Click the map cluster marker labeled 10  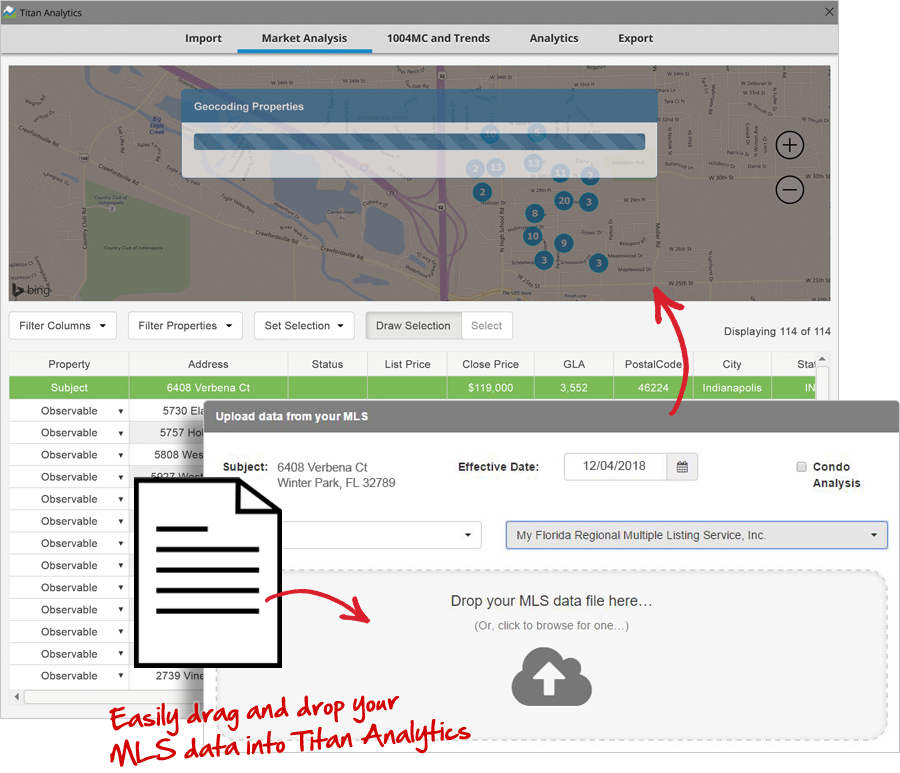pyautogui.click(x=533, y=236)
